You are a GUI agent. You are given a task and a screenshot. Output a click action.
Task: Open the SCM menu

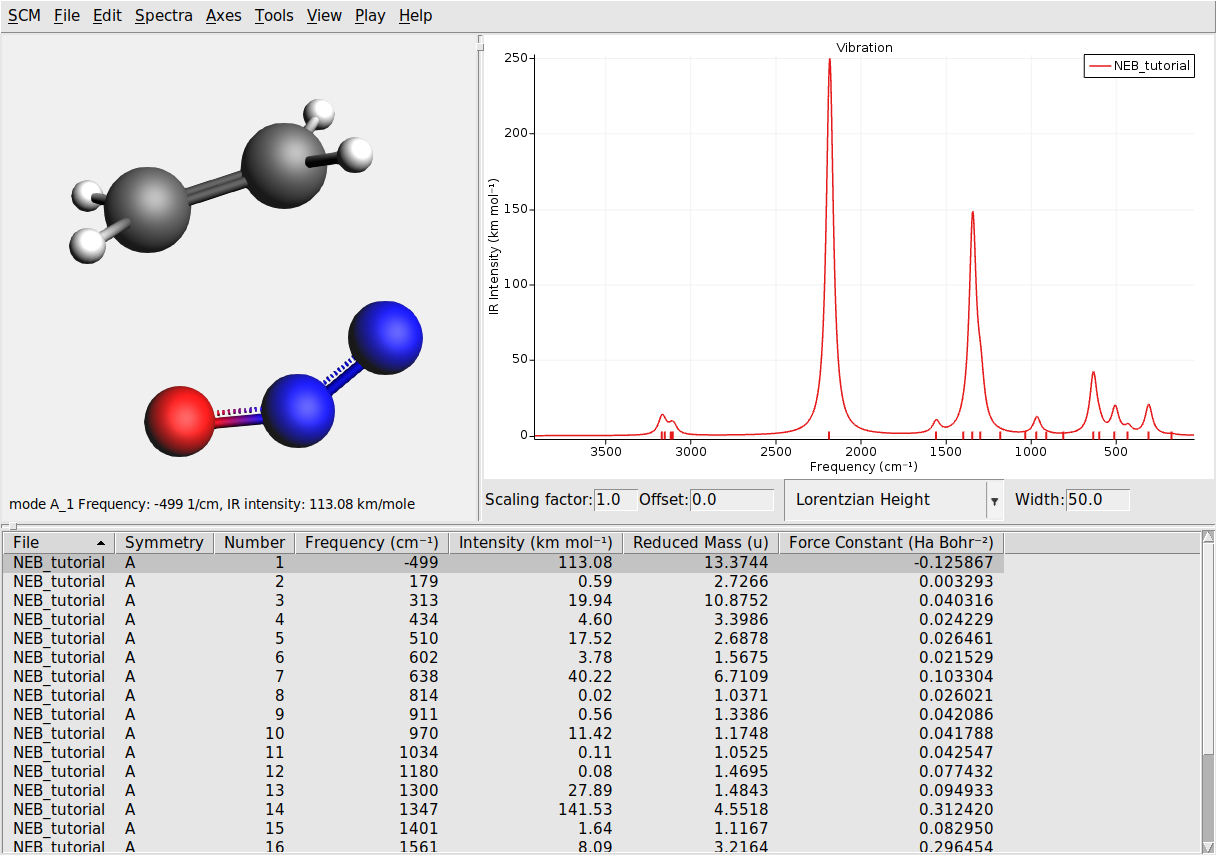tap(23, 15)
